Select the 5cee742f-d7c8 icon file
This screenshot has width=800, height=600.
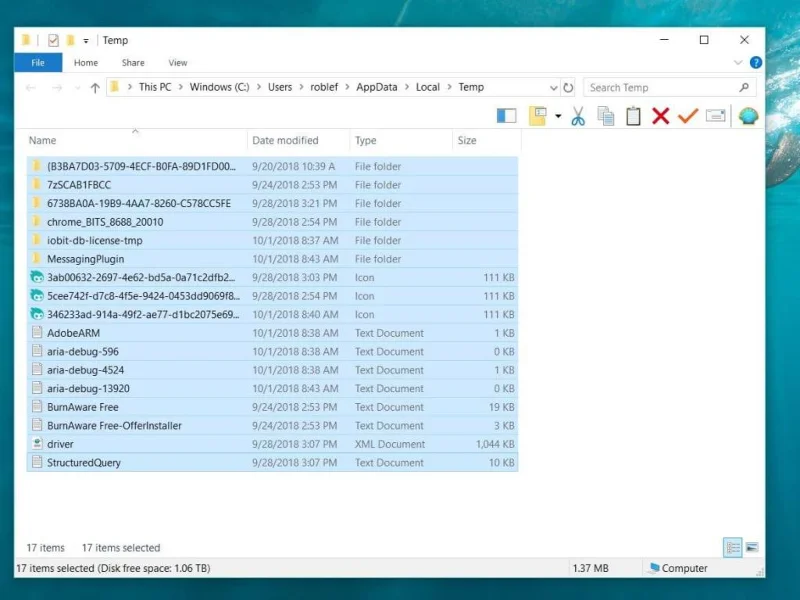click(x=272, y=296)
